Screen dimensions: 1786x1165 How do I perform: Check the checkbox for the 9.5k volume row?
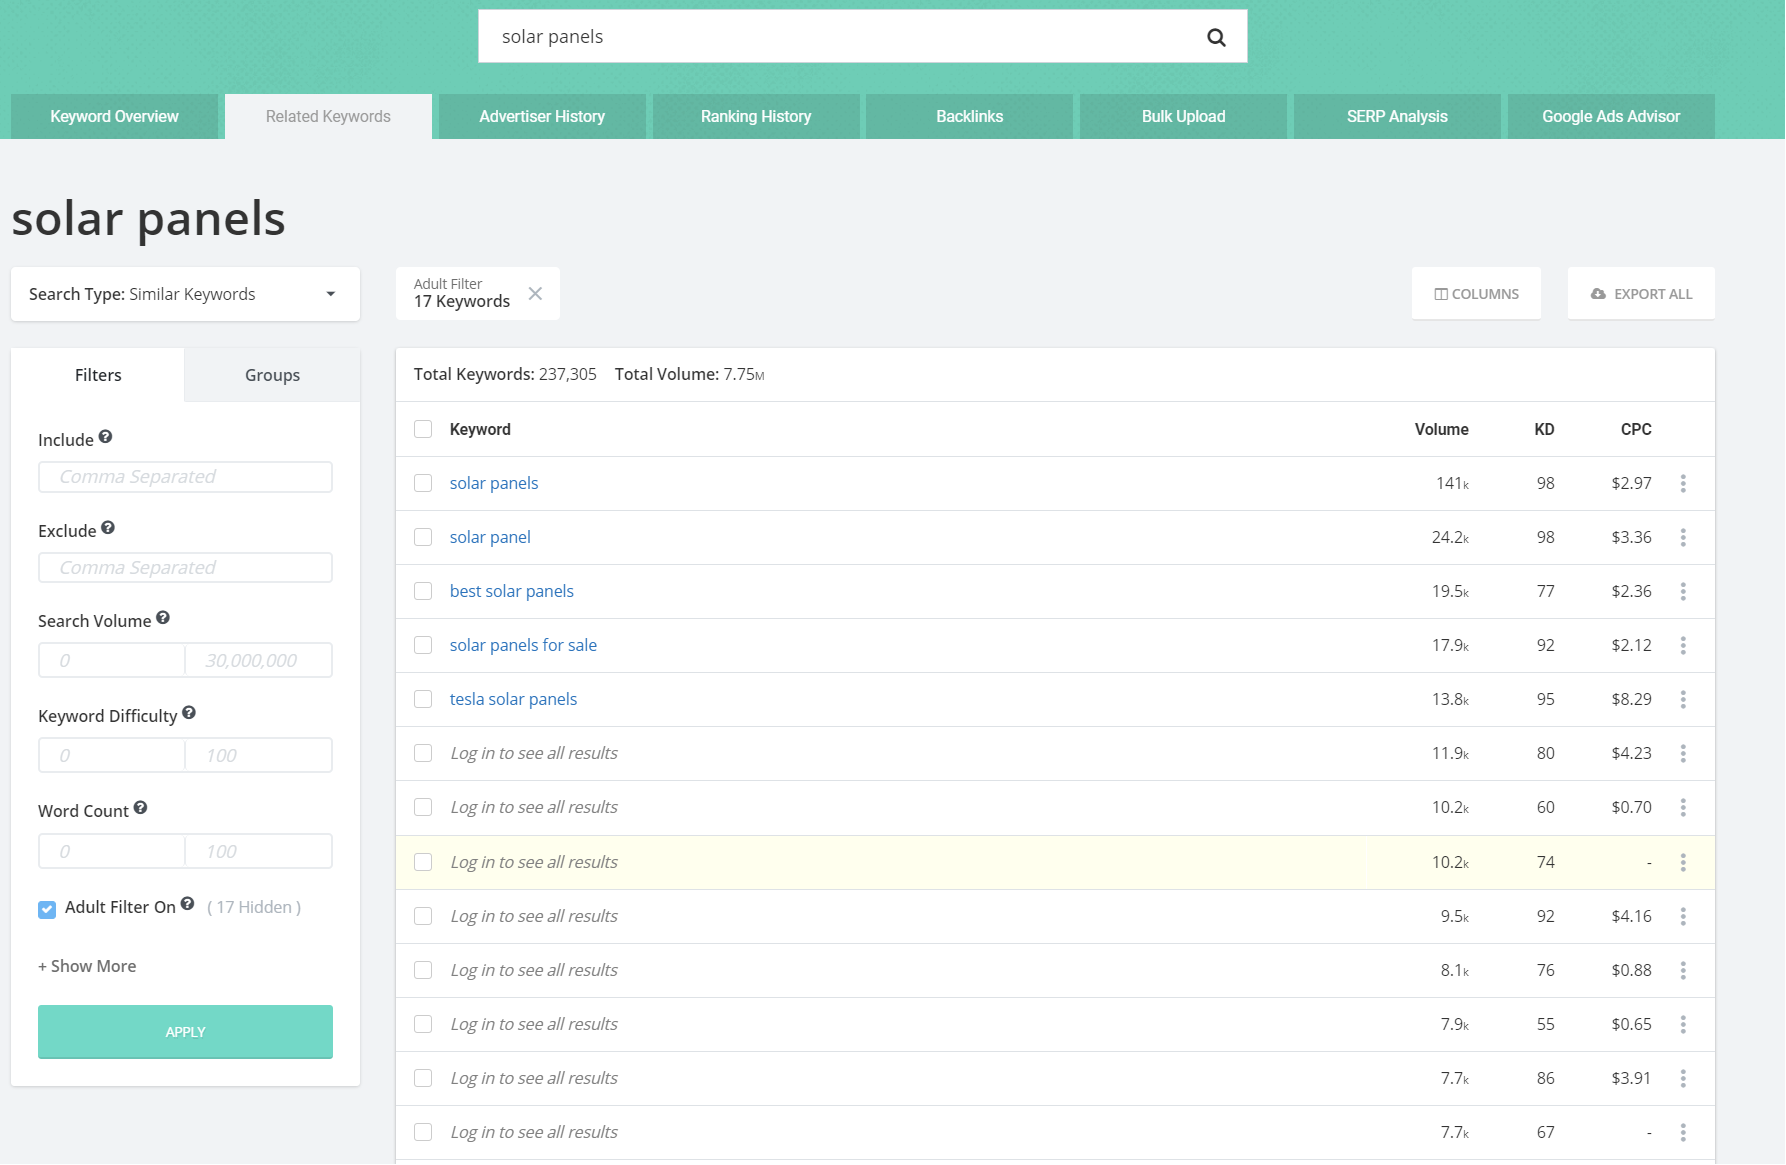tap(423, 916)
